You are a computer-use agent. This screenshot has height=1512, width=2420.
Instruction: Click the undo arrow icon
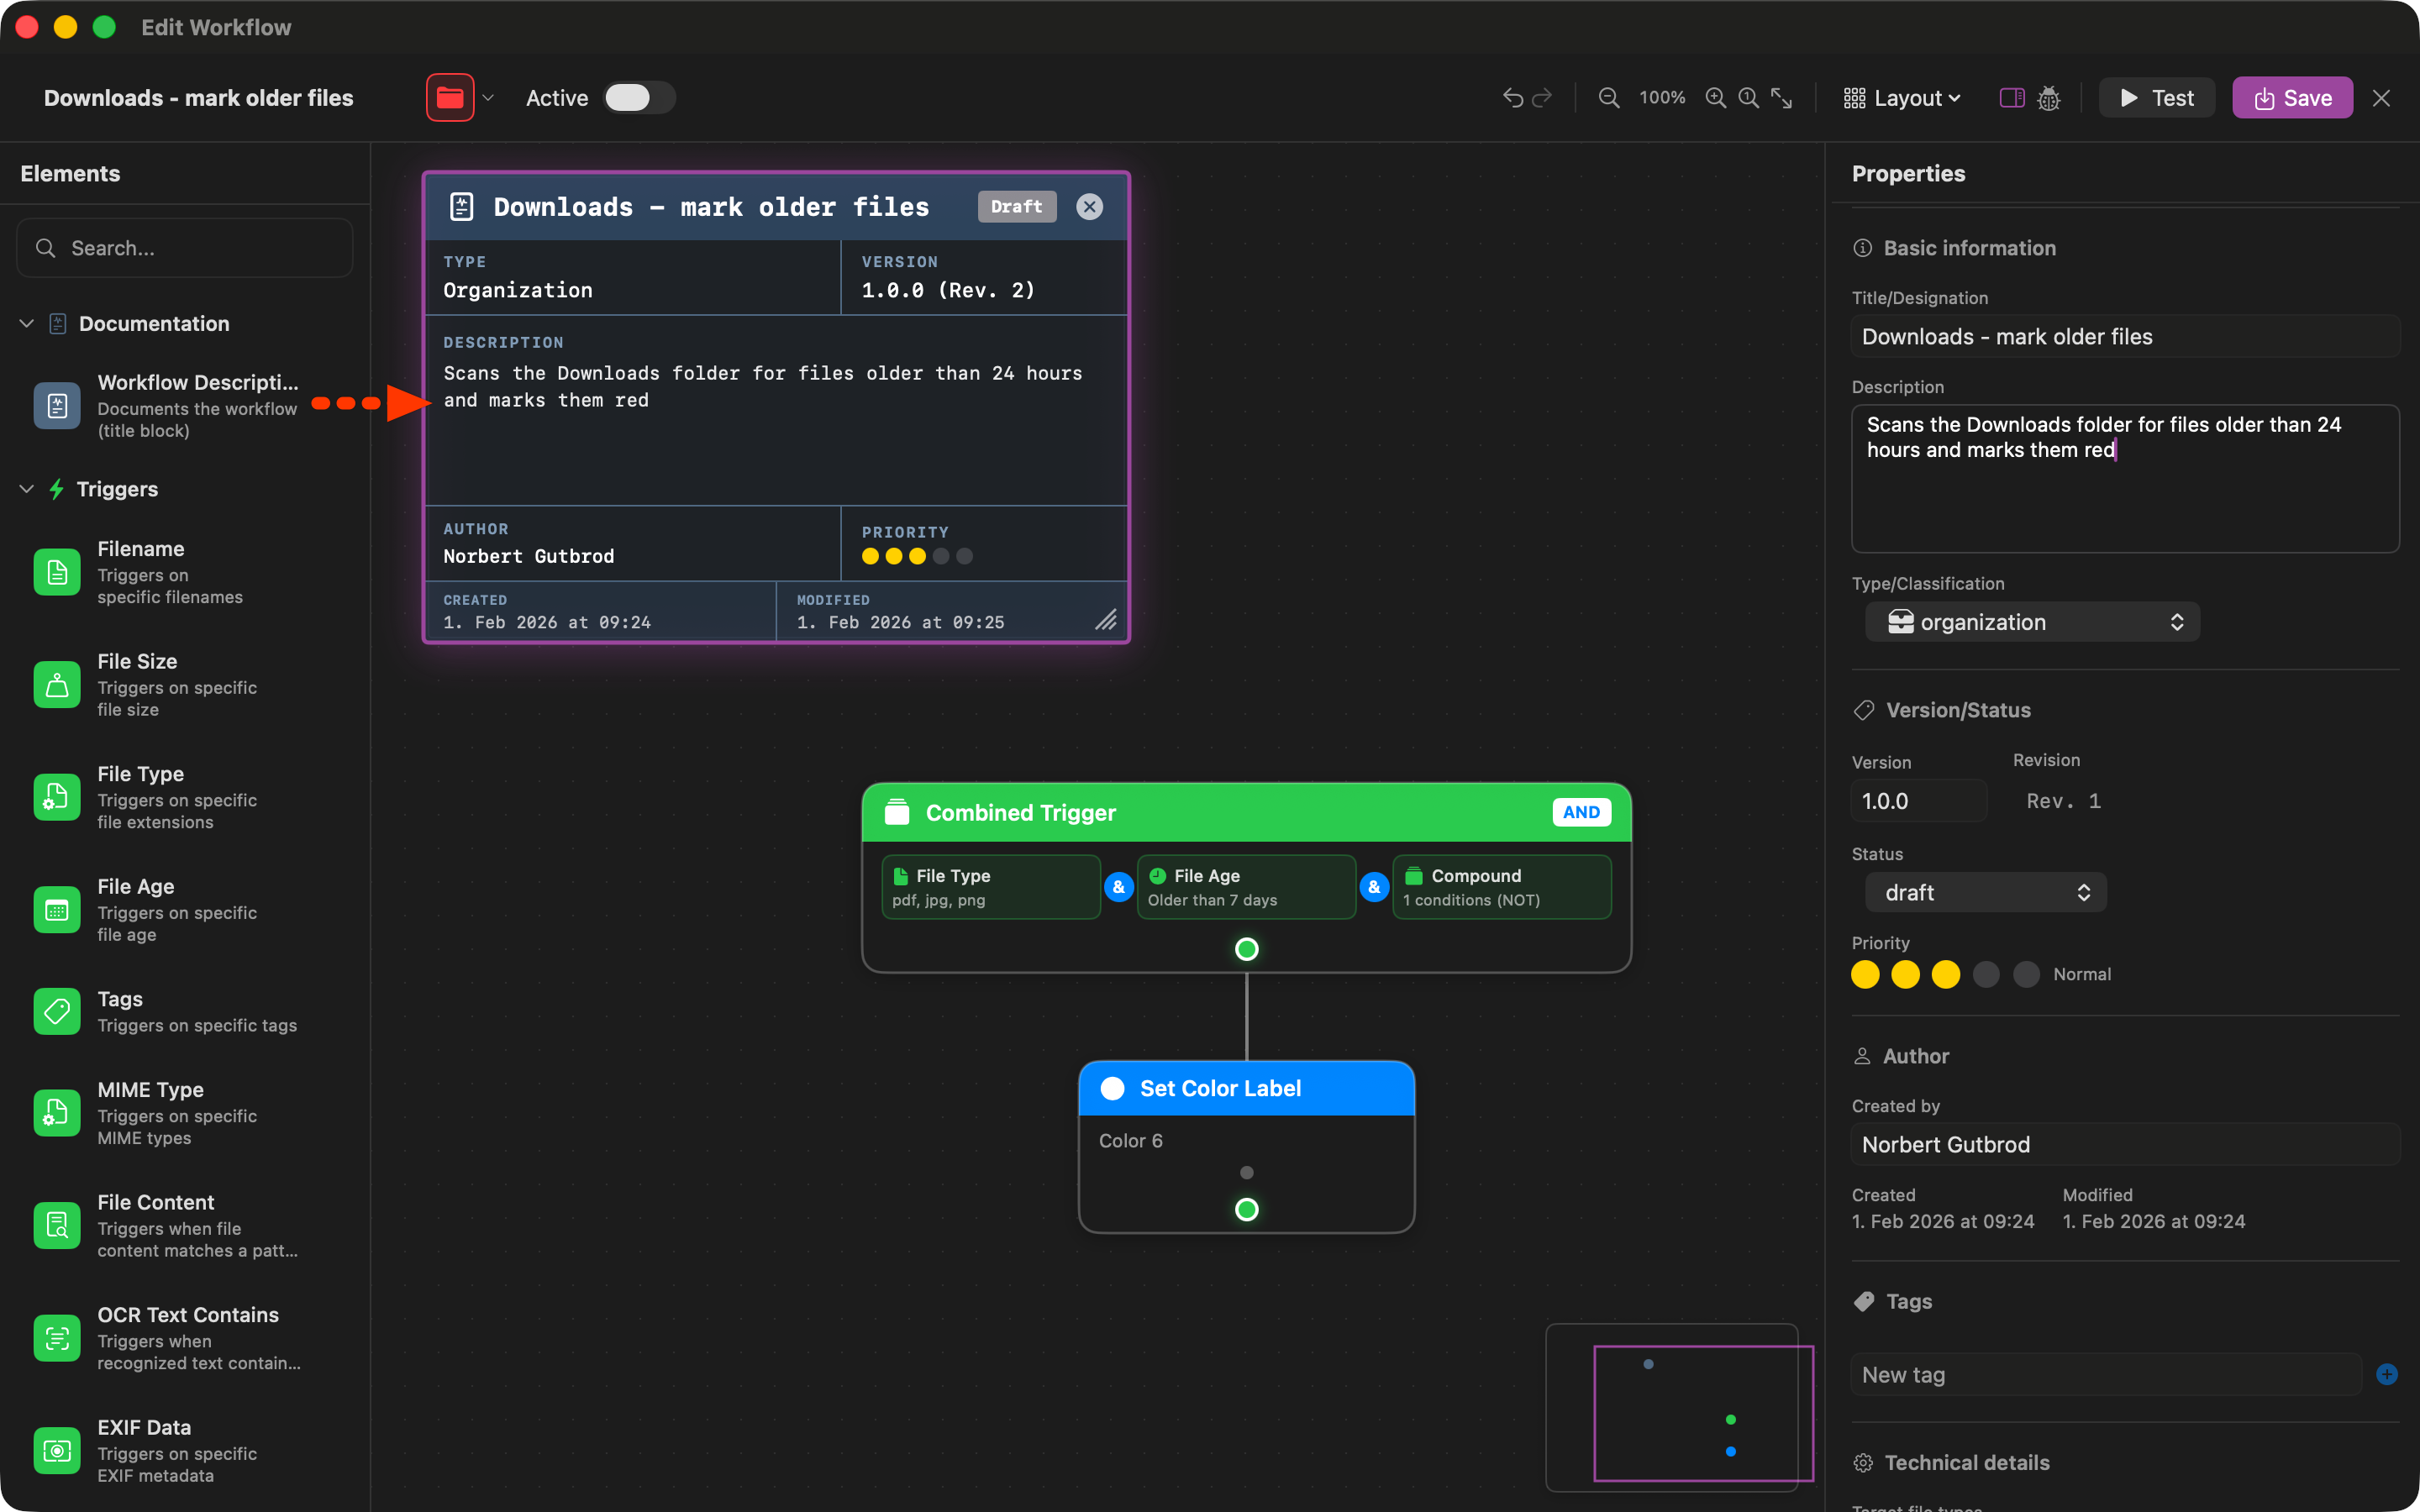tap(1512, 98)
